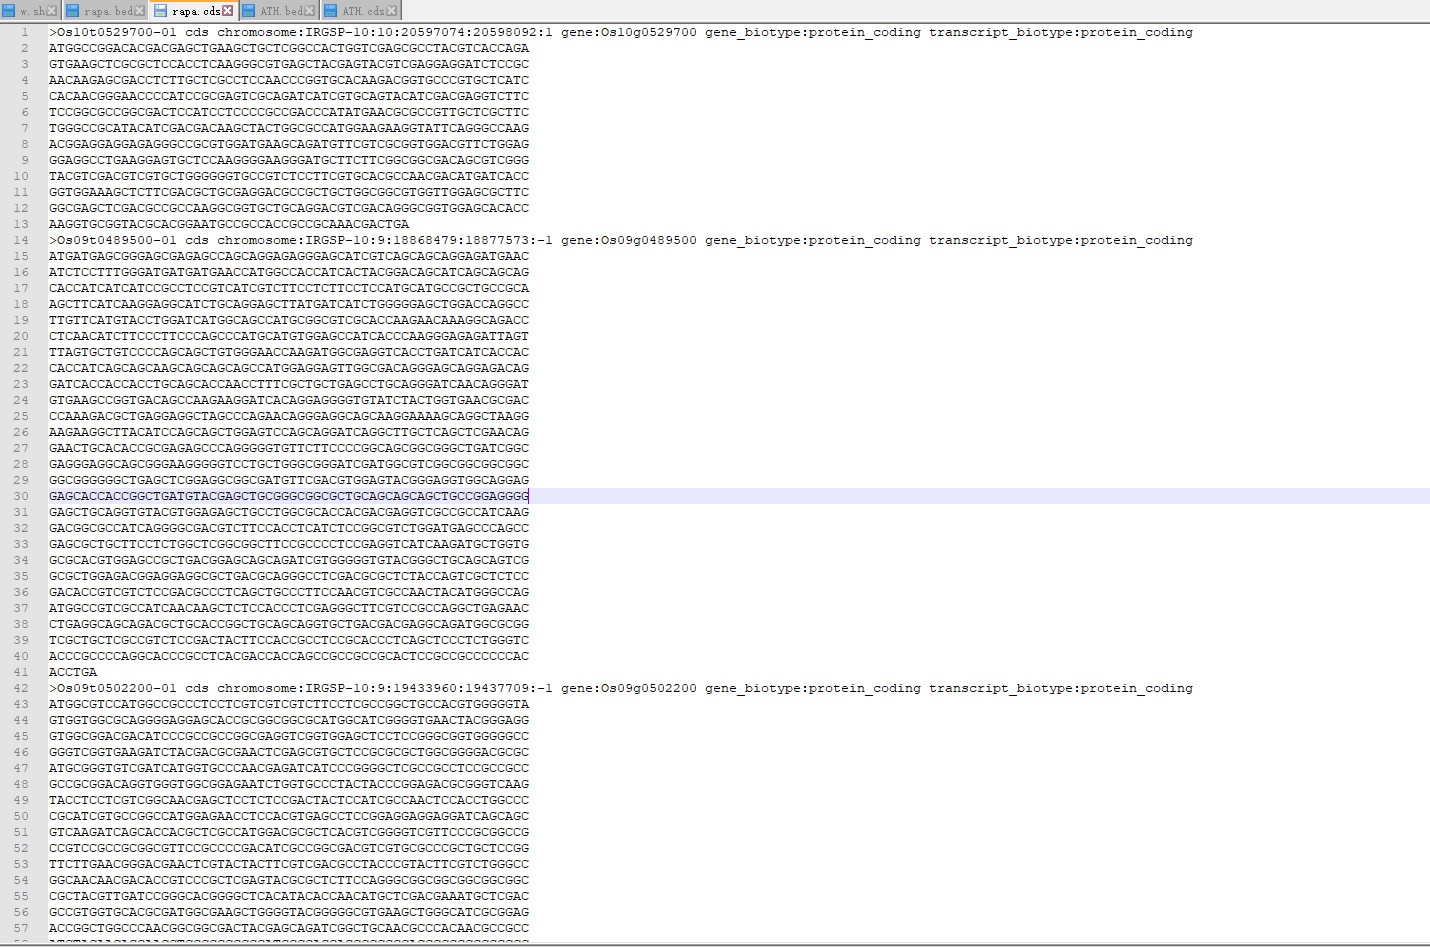1430x947 pixels.
Task: Click gene_biotype:protein_coding on line 14
Action: click(x=813, y=240)
